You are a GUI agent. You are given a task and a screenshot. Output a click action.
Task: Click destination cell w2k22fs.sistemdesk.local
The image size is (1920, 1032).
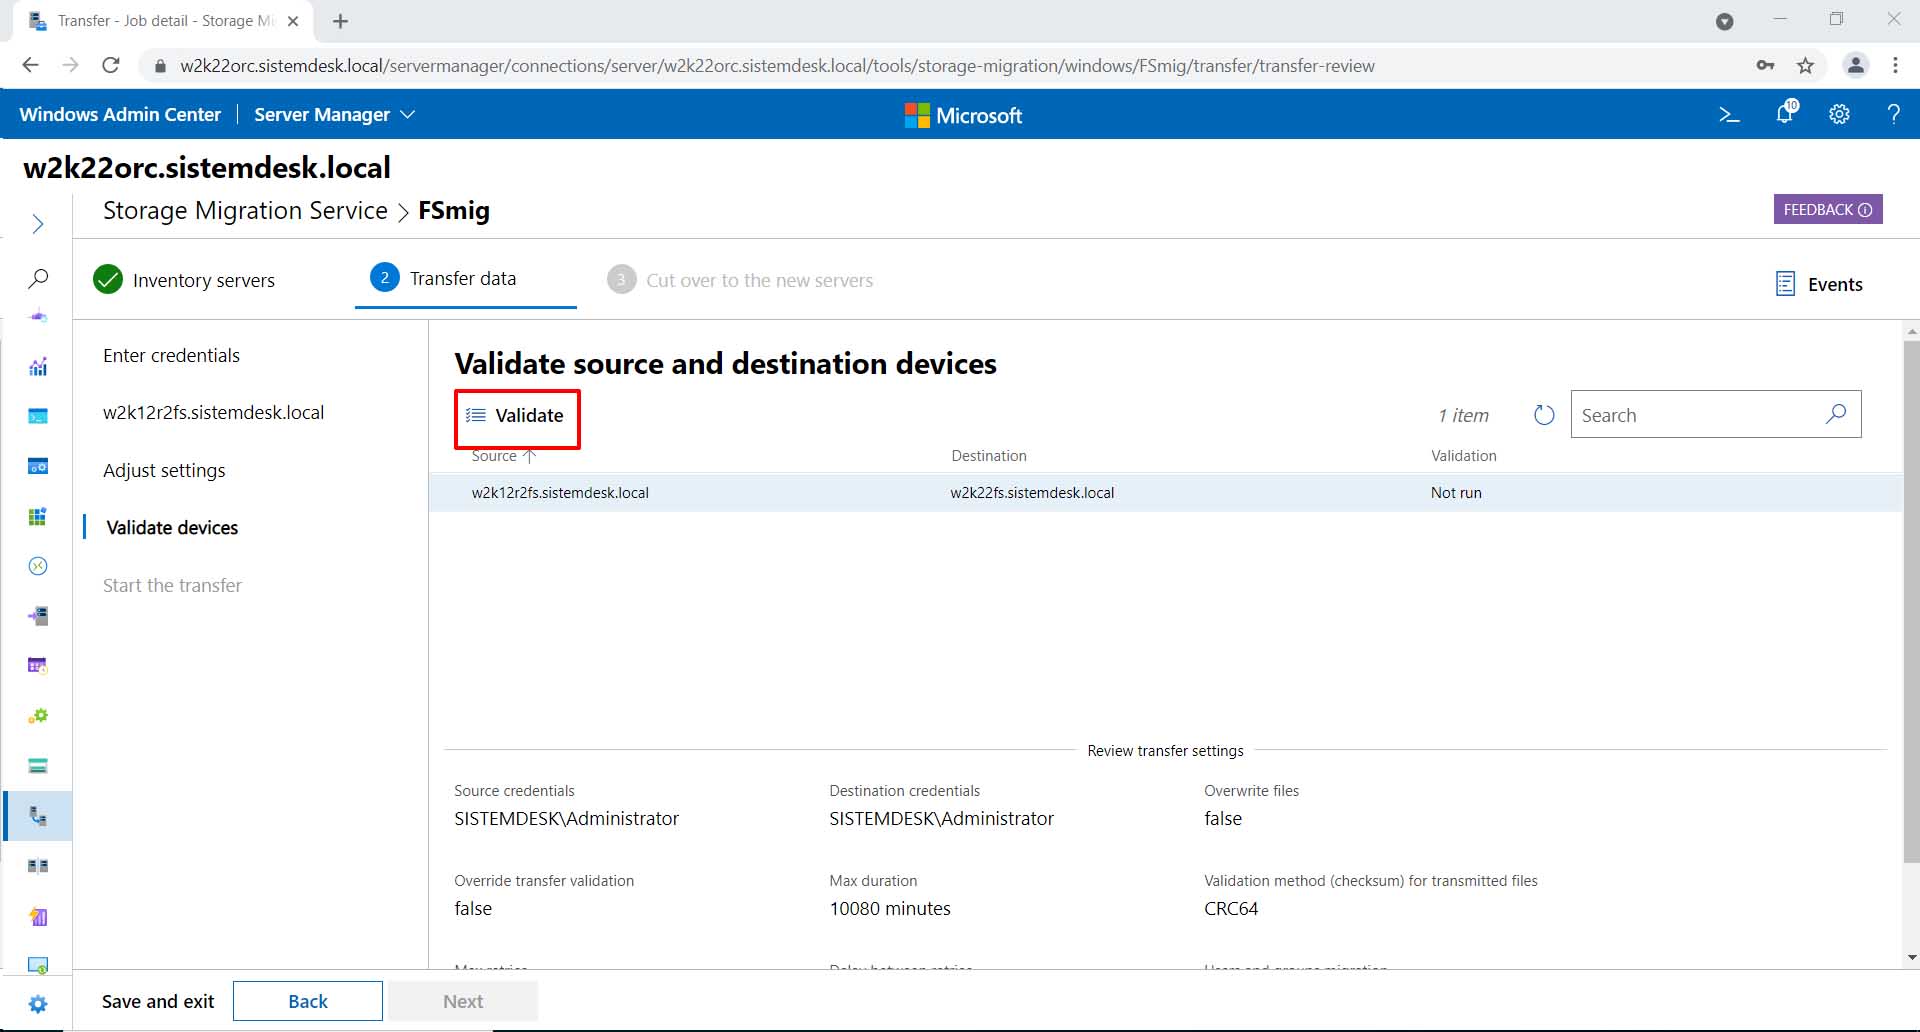click(1032, 493)
